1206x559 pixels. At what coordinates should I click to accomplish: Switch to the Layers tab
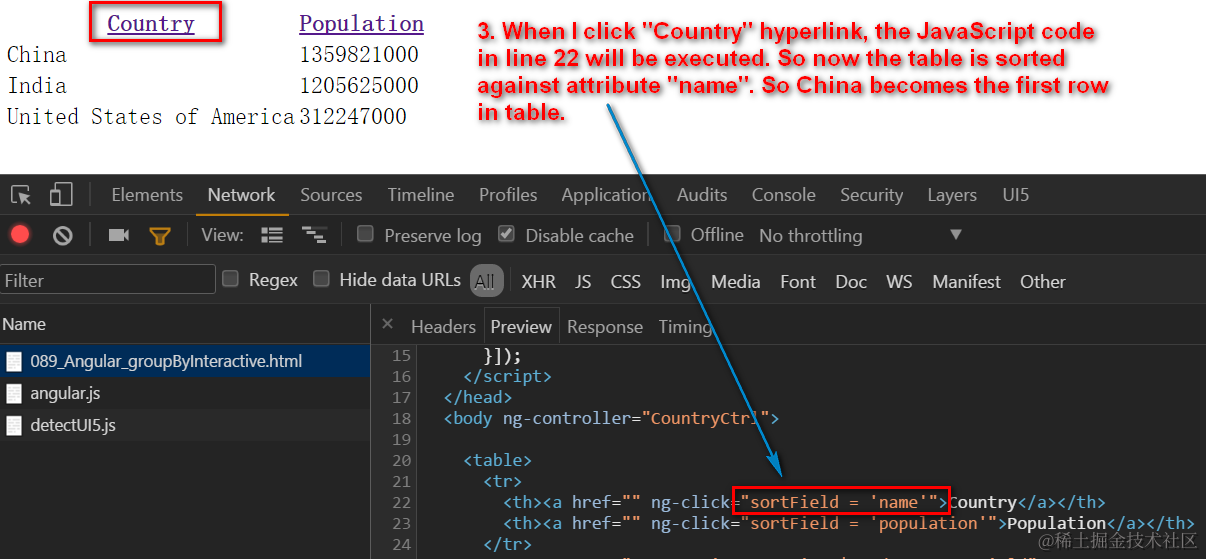[952, 195]
